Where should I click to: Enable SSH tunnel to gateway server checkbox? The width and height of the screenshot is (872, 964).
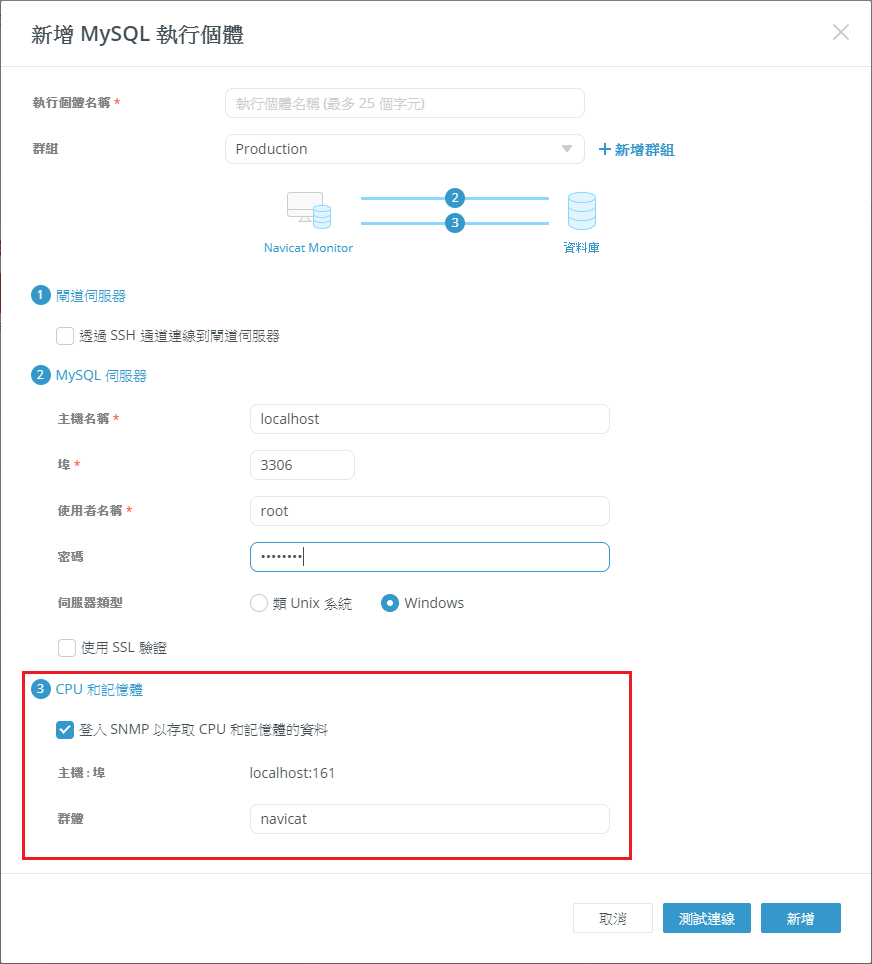[x=66, y=336]
